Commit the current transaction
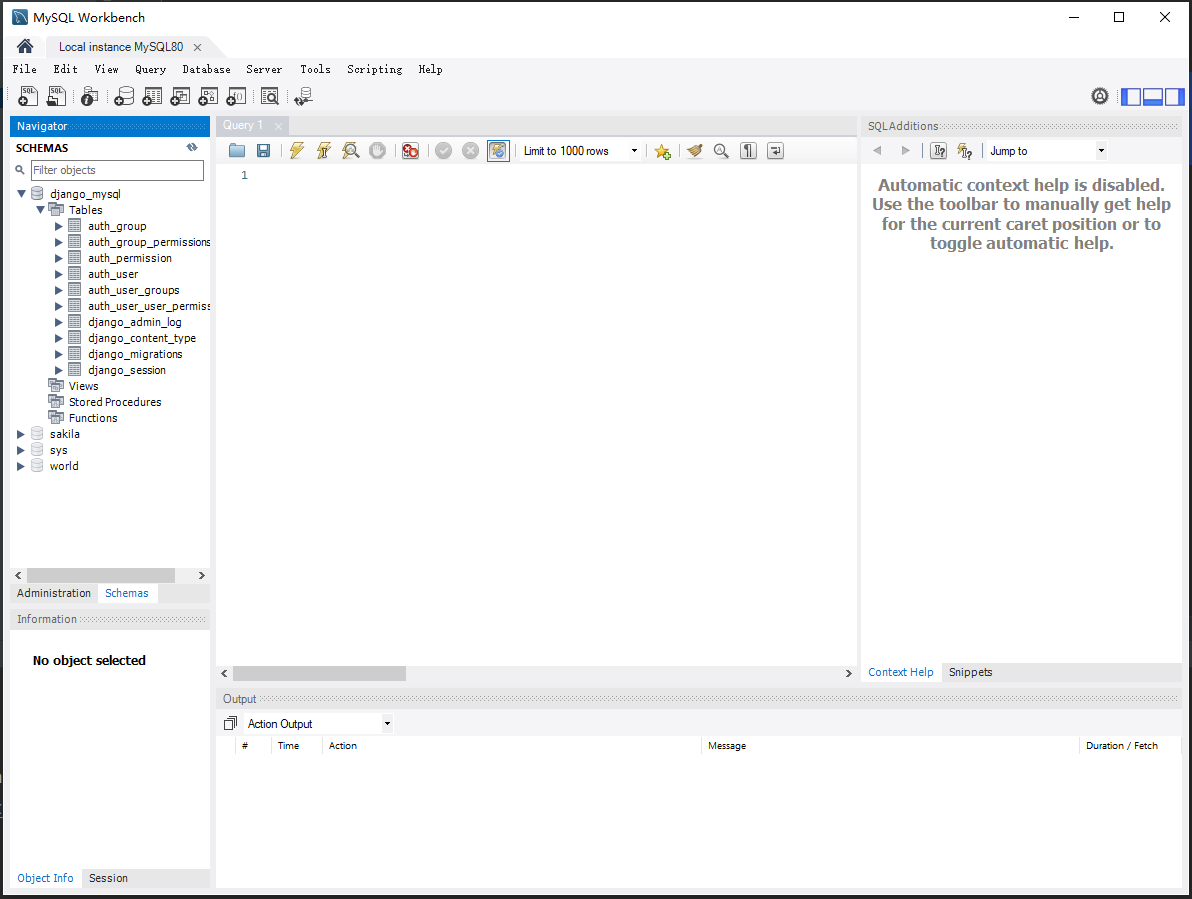This screenshot has height=899, width=1192. point(444,150)
